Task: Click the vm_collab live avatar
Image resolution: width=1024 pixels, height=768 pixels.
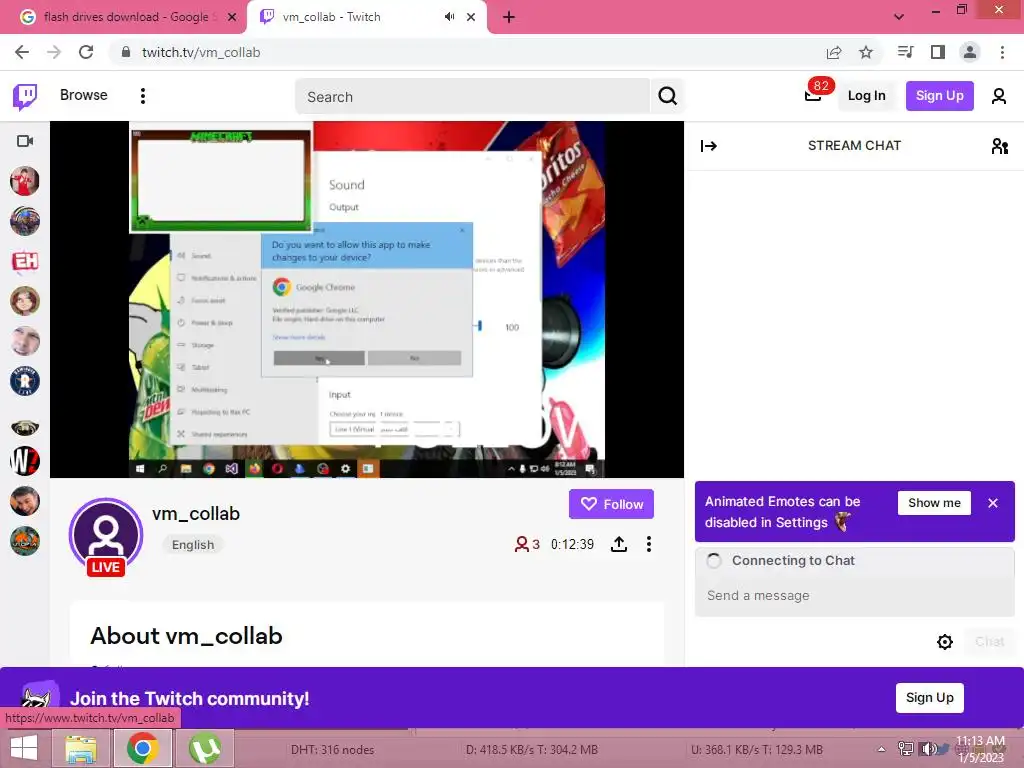Action: [x=106, y=536]
